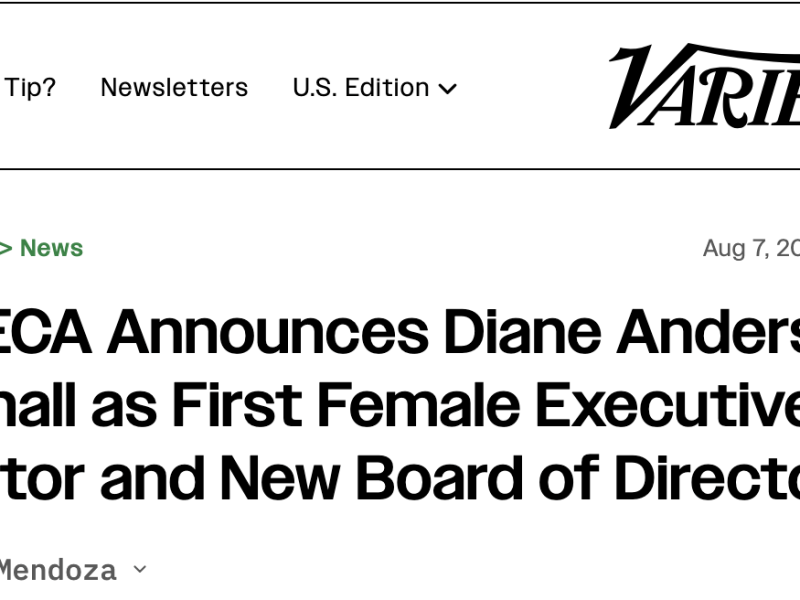Viewport: 800px width, 600px height.
Task: Open the Tip? link
Action: coord(30,87)
